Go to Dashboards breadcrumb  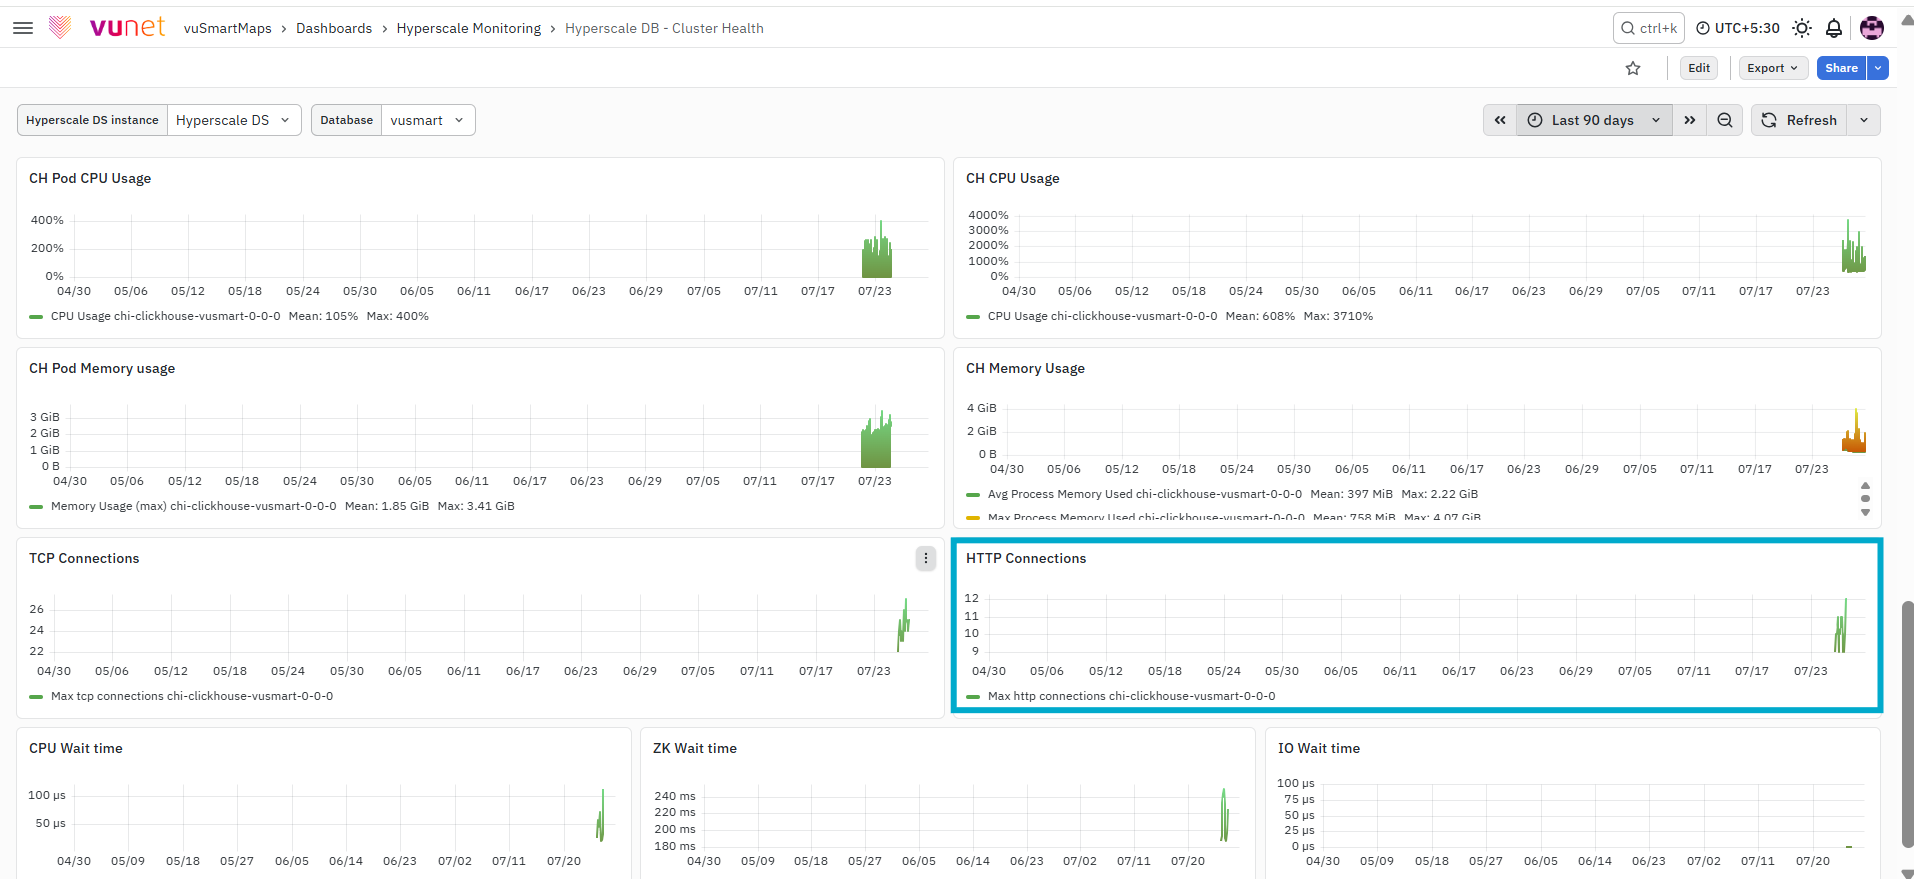click(334, 28)
